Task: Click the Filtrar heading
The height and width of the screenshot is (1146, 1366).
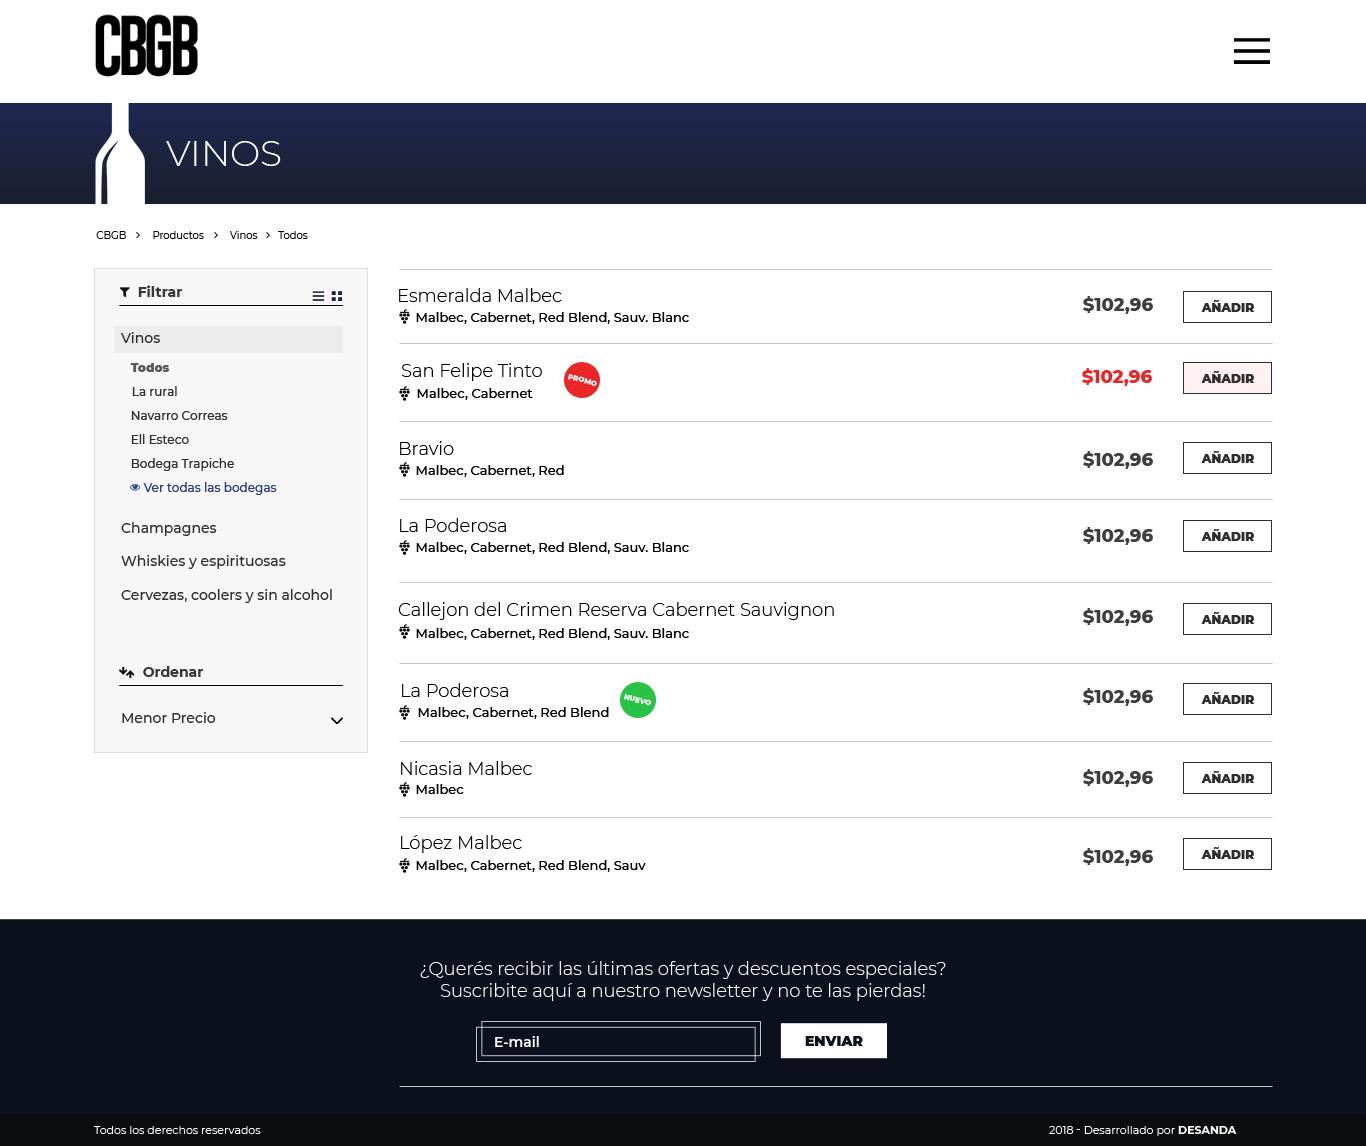Action: click(160, 292)
